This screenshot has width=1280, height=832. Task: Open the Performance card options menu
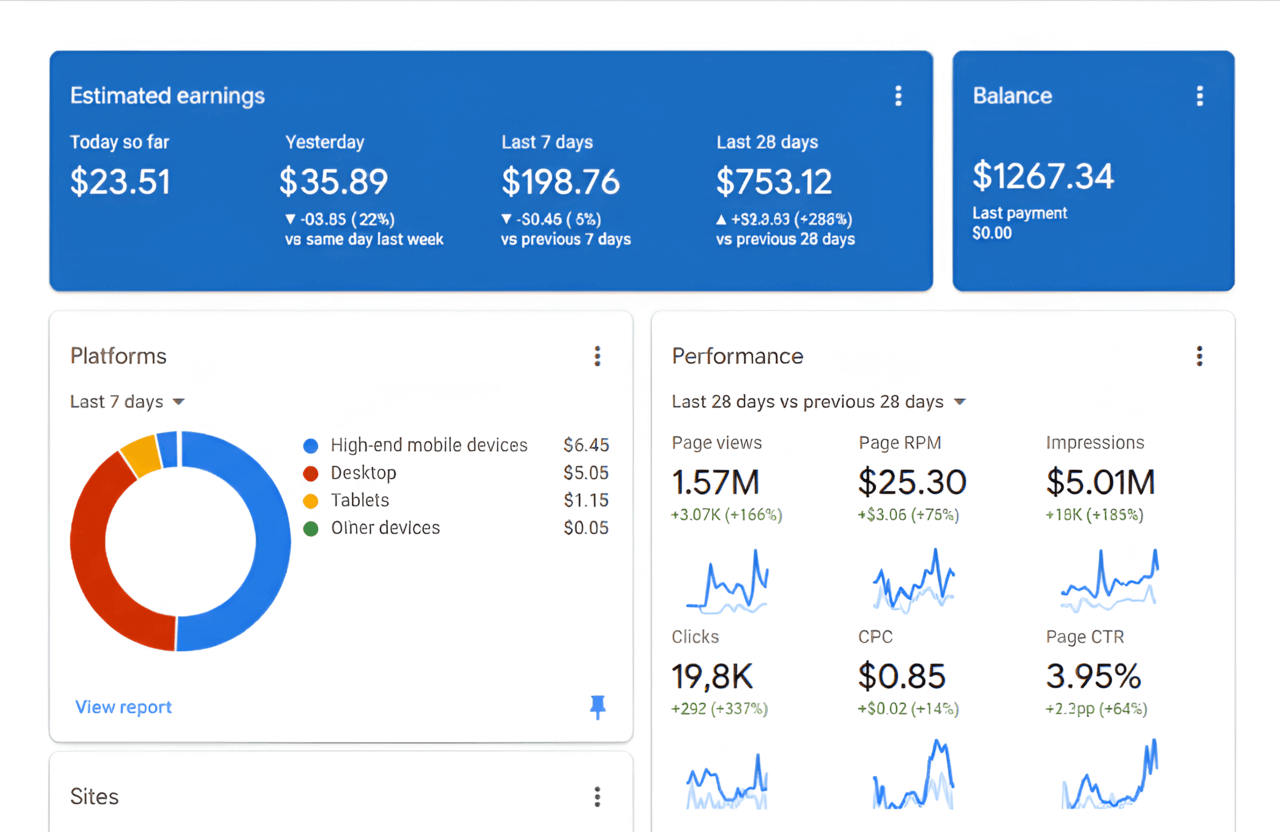tap(1199, 356)
